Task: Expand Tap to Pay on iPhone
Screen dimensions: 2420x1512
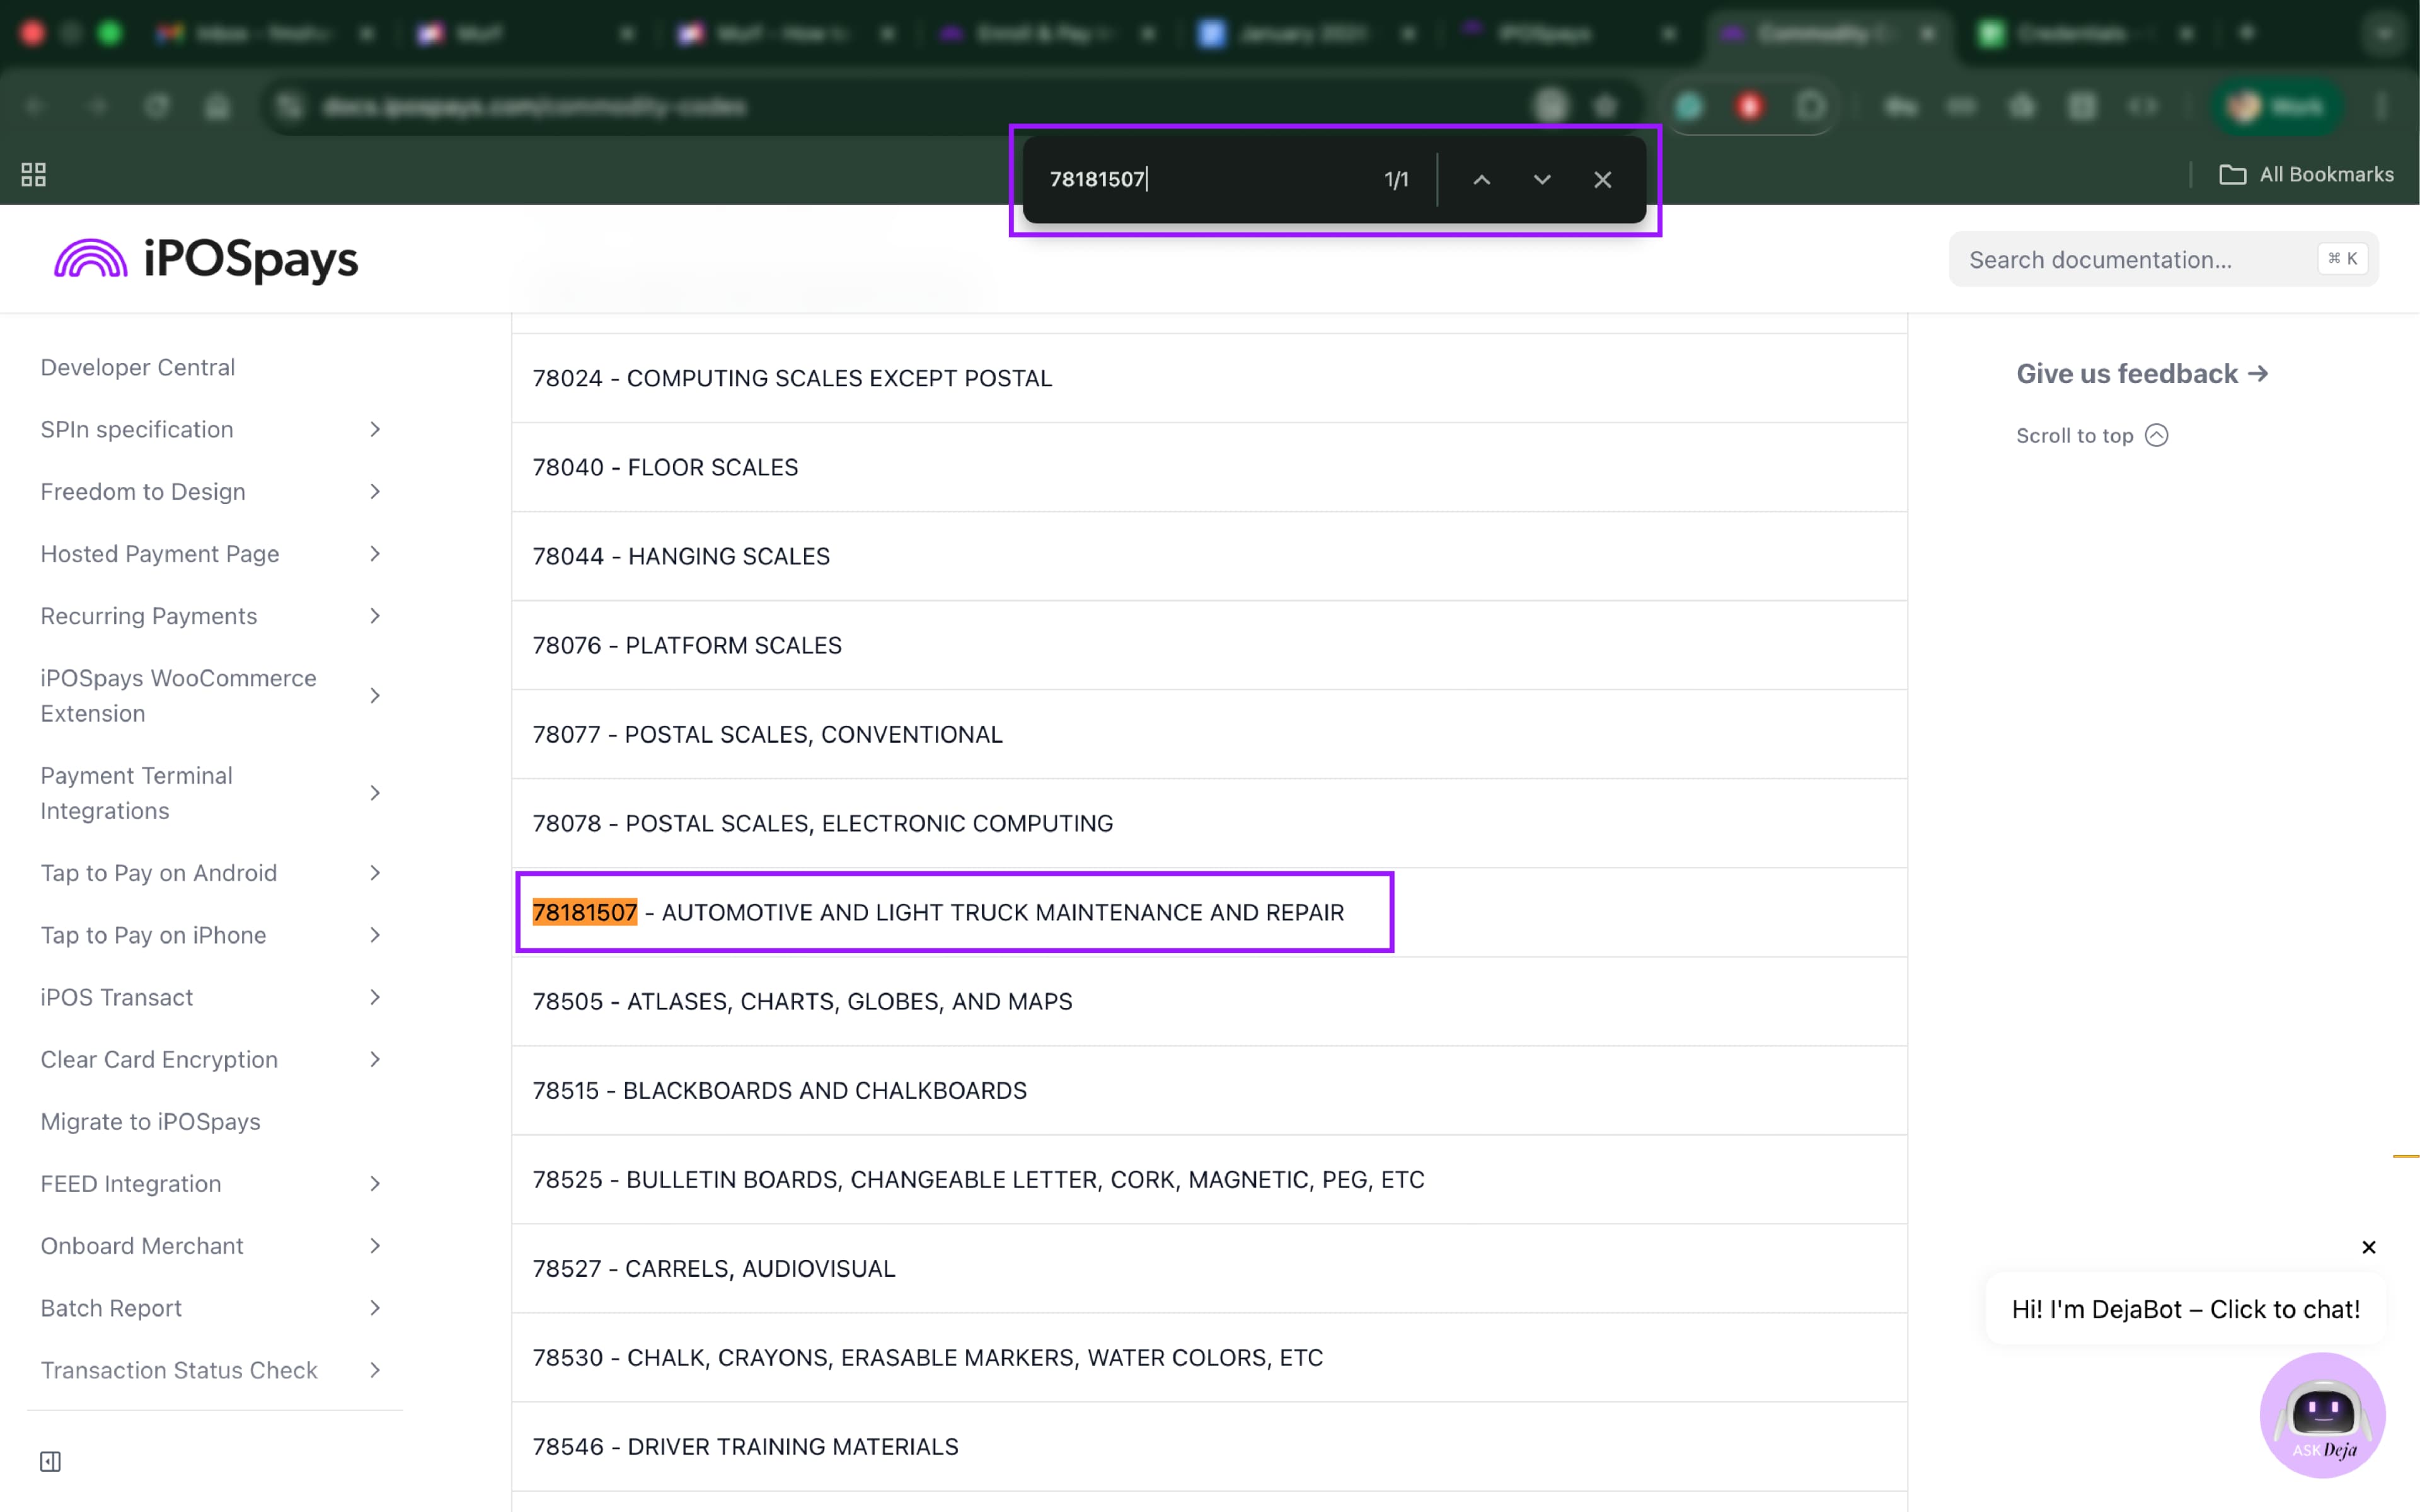Action: pyautogui.click(x=375, y=935)
